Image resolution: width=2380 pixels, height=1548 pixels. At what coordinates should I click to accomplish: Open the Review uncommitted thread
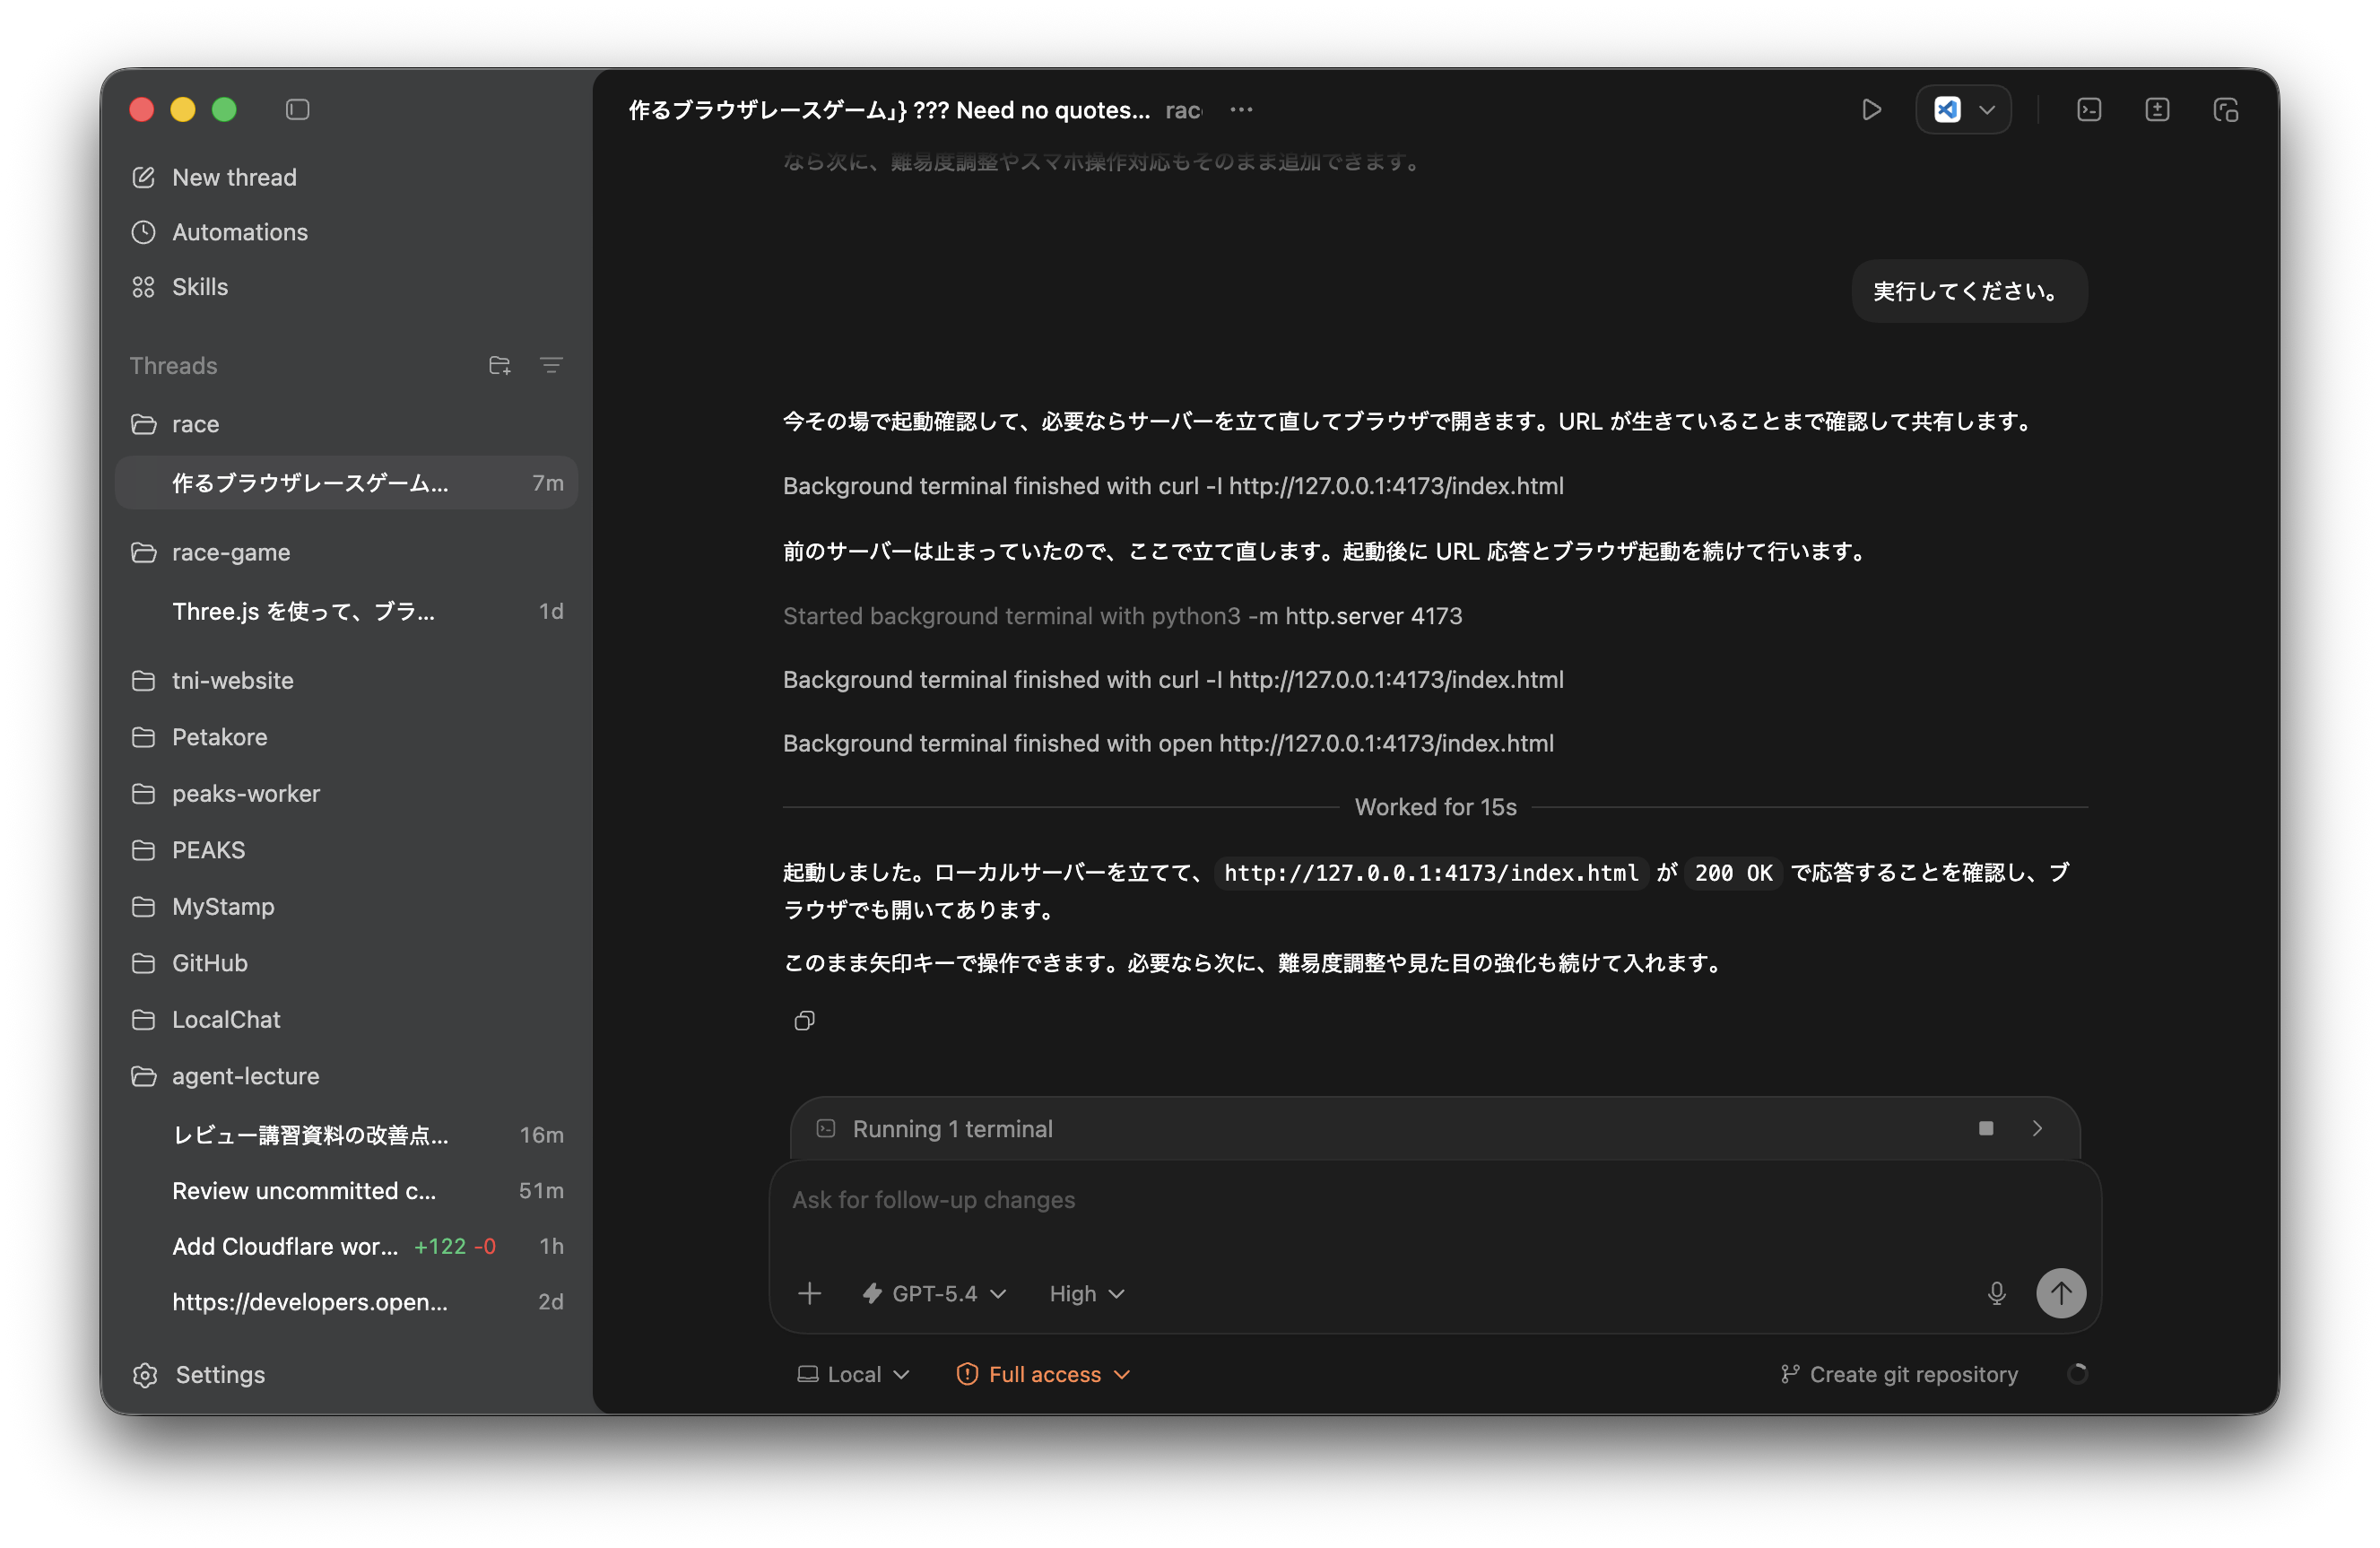346,1191
